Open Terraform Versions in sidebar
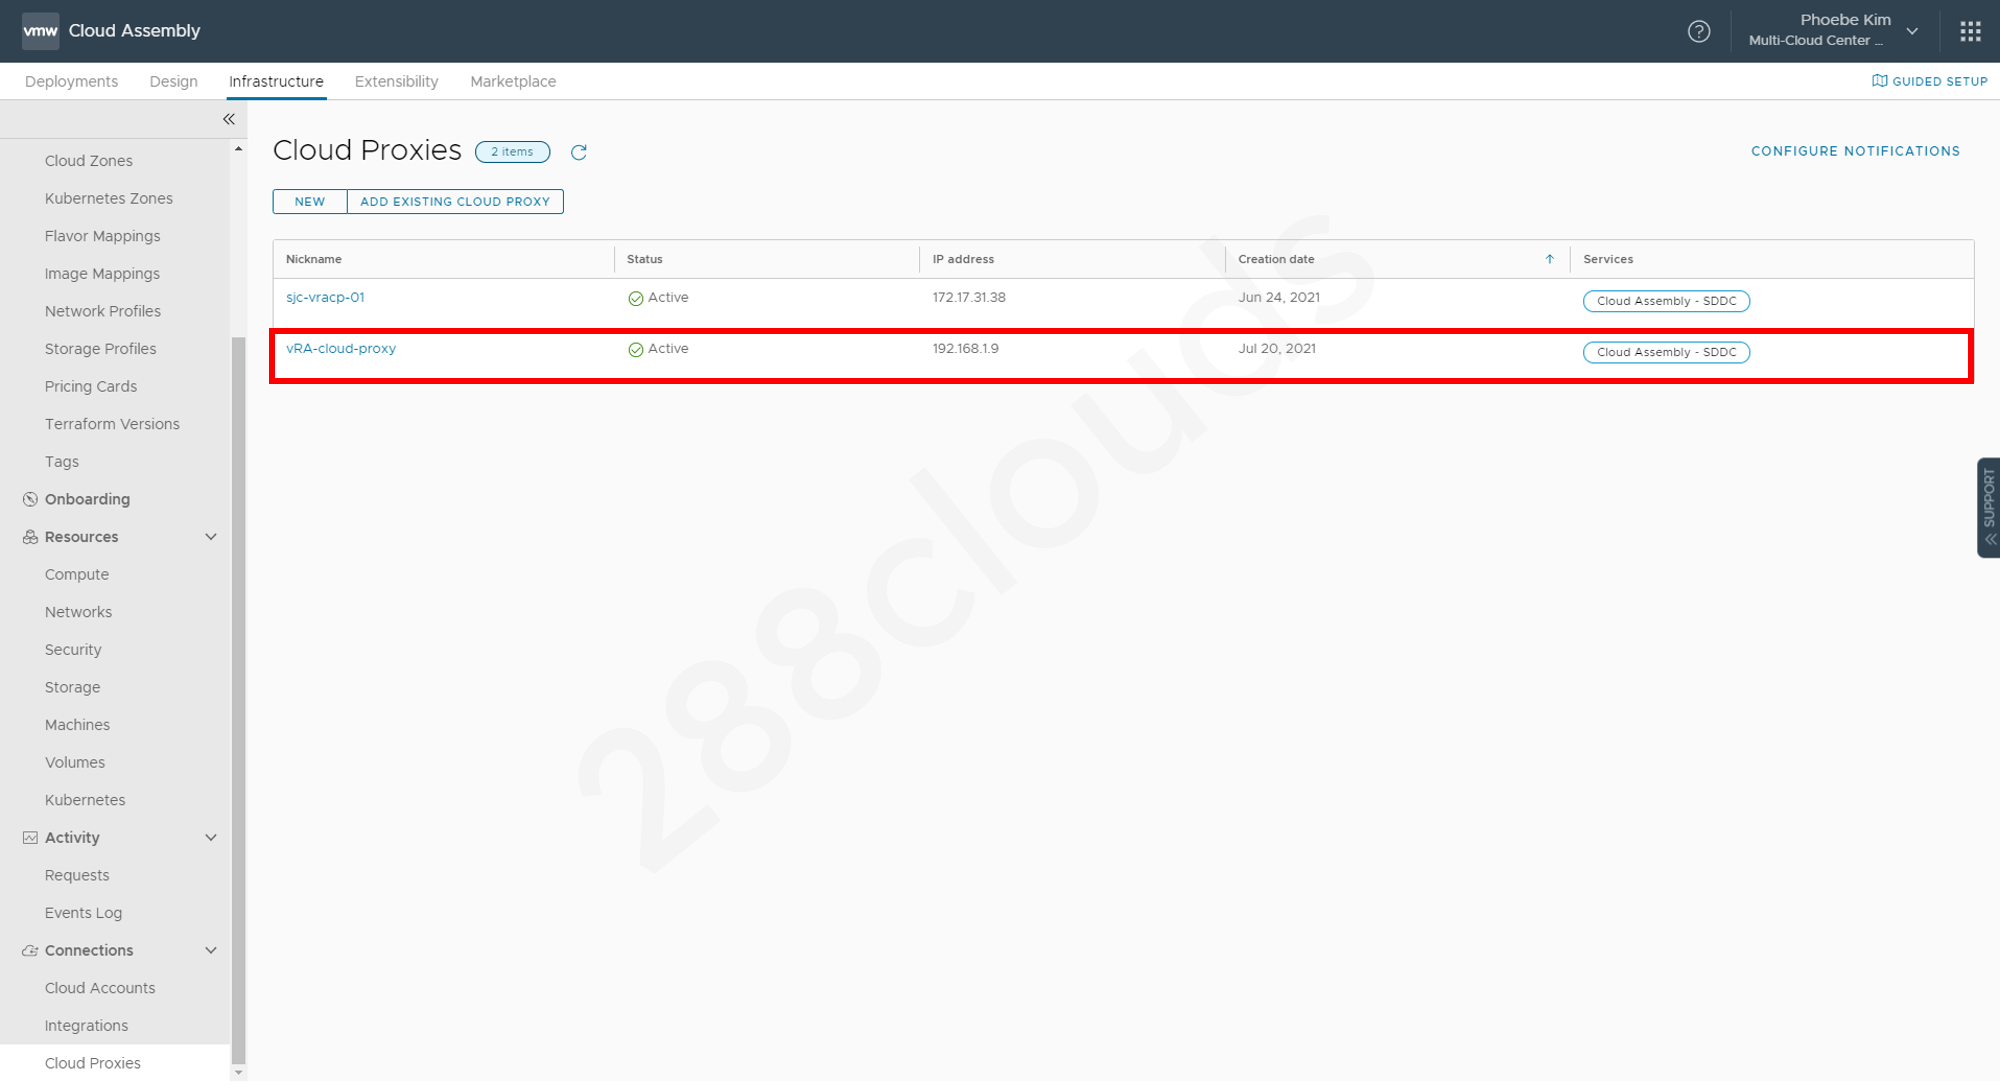 [x=112, y=424]
